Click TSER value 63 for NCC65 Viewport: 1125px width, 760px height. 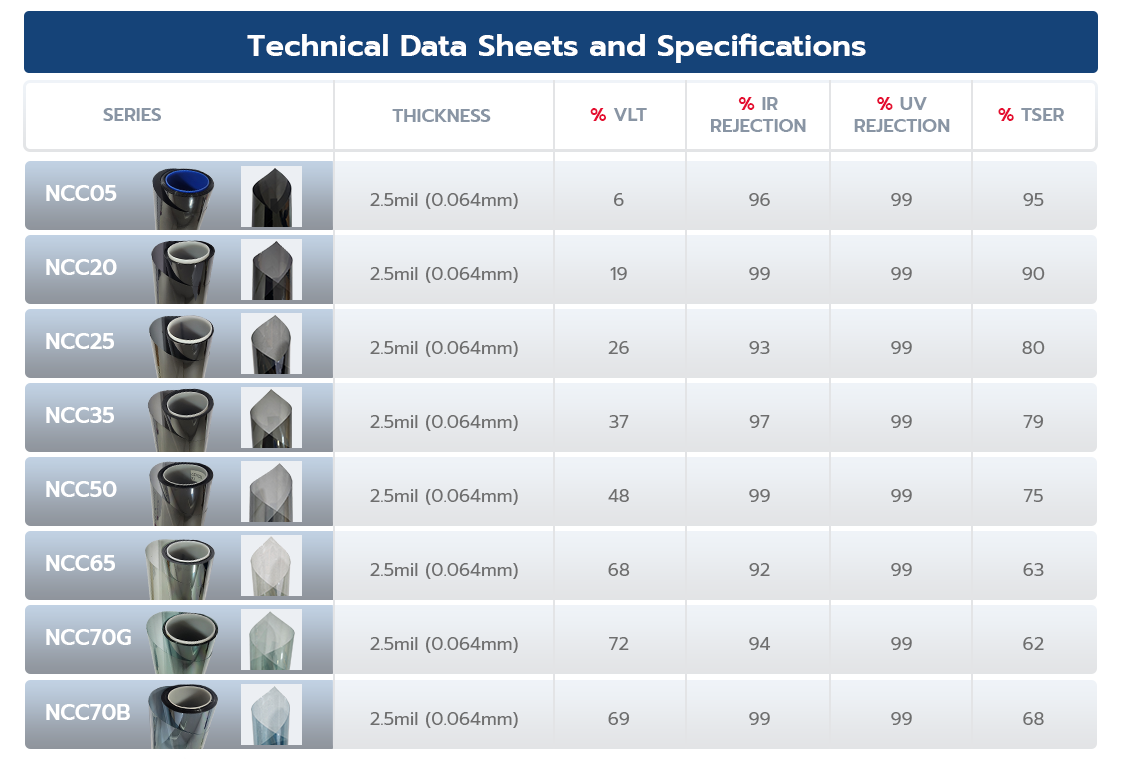click(1033, 569)
